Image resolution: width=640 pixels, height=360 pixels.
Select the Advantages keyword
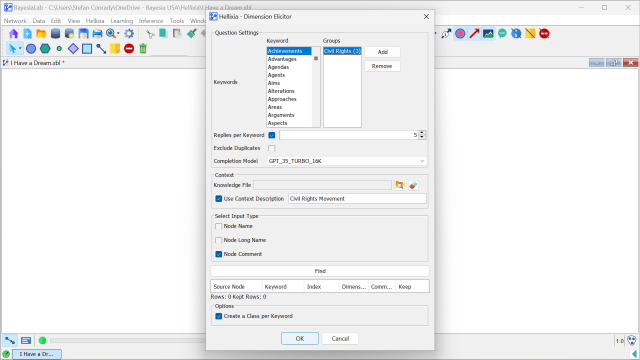click(x=282, y=59)
